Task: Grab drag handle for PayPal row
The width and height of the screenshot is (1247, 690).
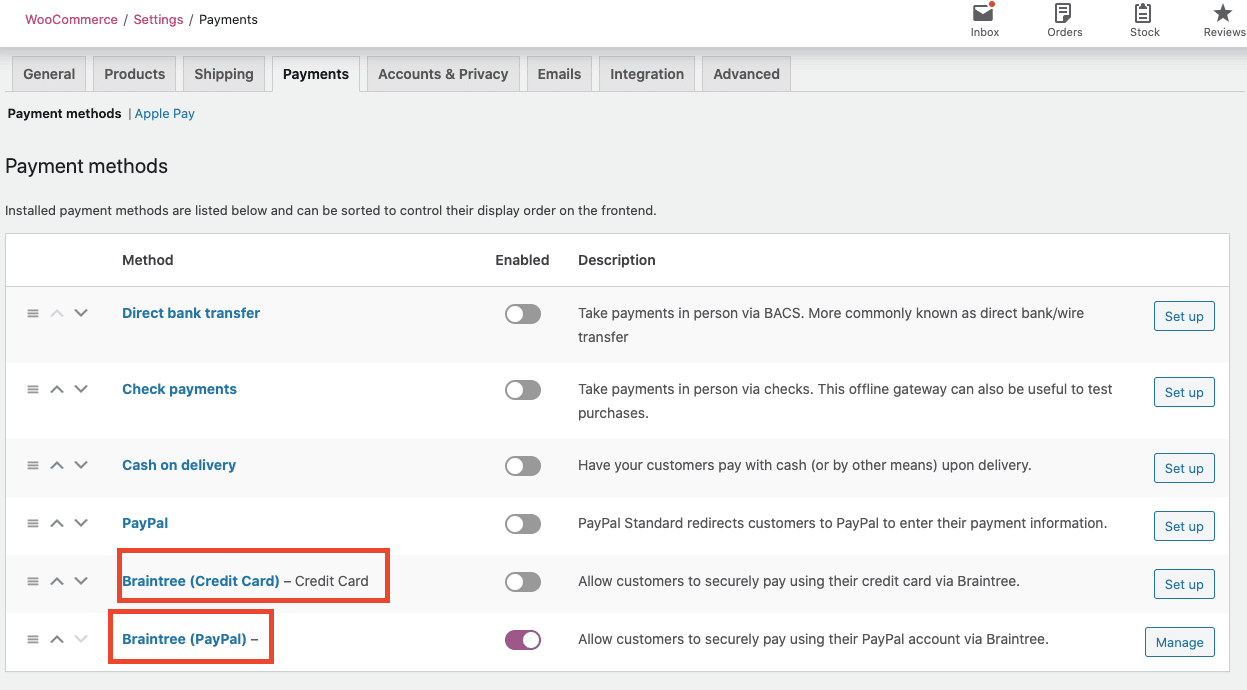Action: pos(33,523)
